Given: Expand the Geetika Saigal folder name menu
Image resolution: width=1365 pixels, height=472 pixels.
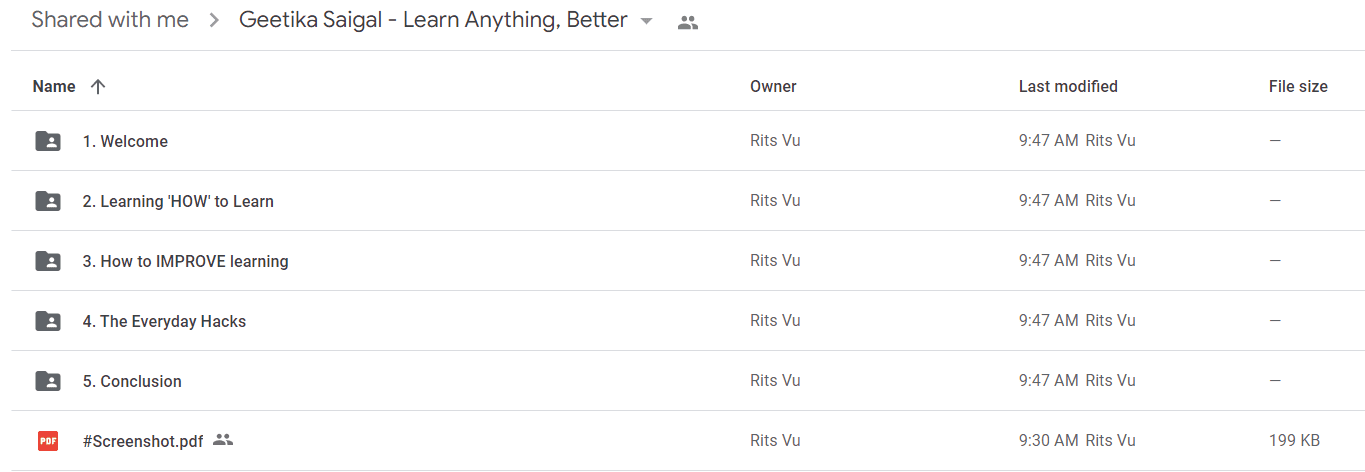Looking at the screenshot, I should pyautogui.click(x=433, y=20).
